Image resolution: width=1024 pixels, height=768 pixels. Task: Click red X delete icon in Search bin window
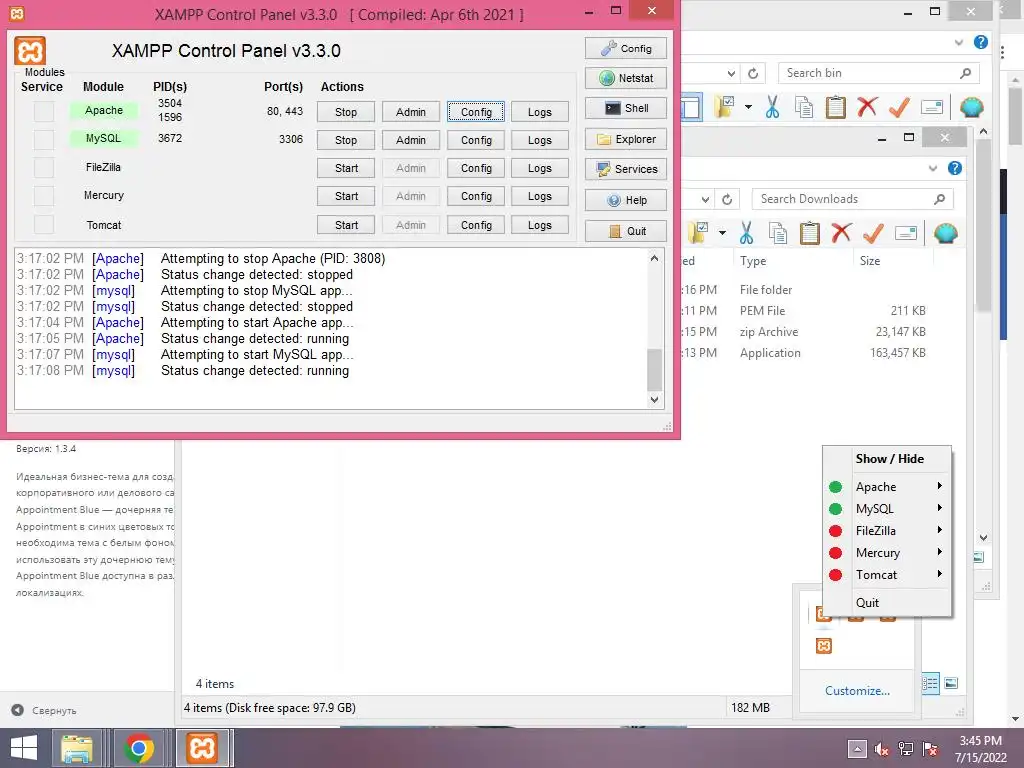[867, 106]
